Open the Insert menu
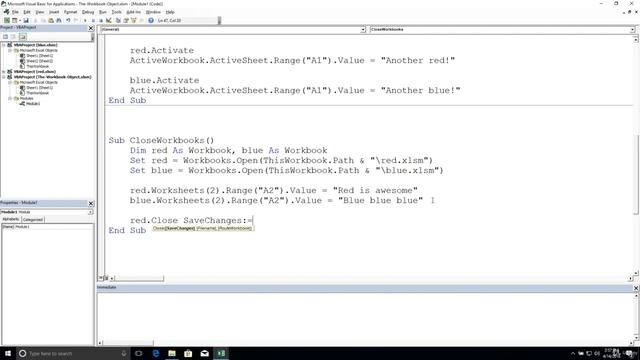Viewport: 640px width, 360px height. point(54,12)
